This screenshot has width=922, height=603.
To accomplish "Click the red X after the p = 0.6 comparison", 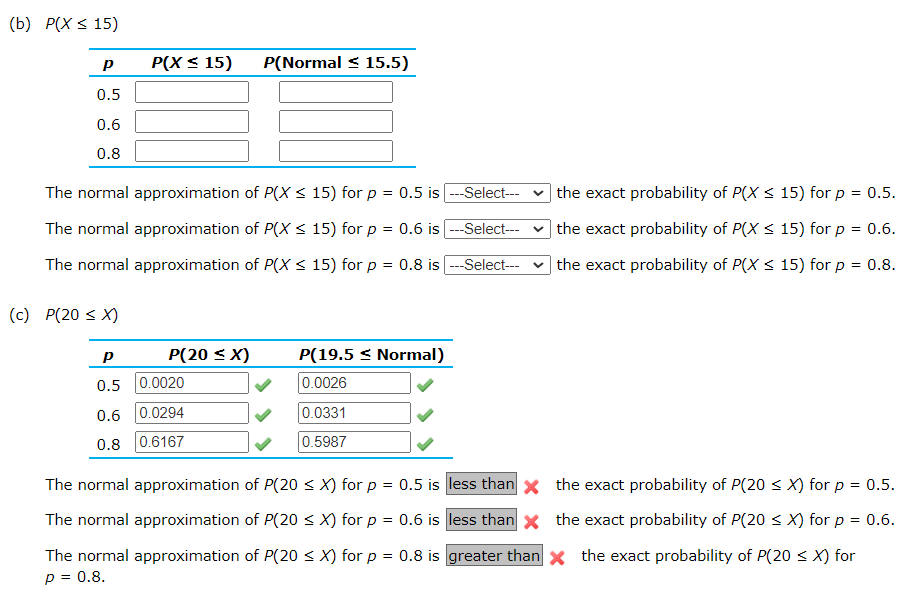I will [531, 520].
